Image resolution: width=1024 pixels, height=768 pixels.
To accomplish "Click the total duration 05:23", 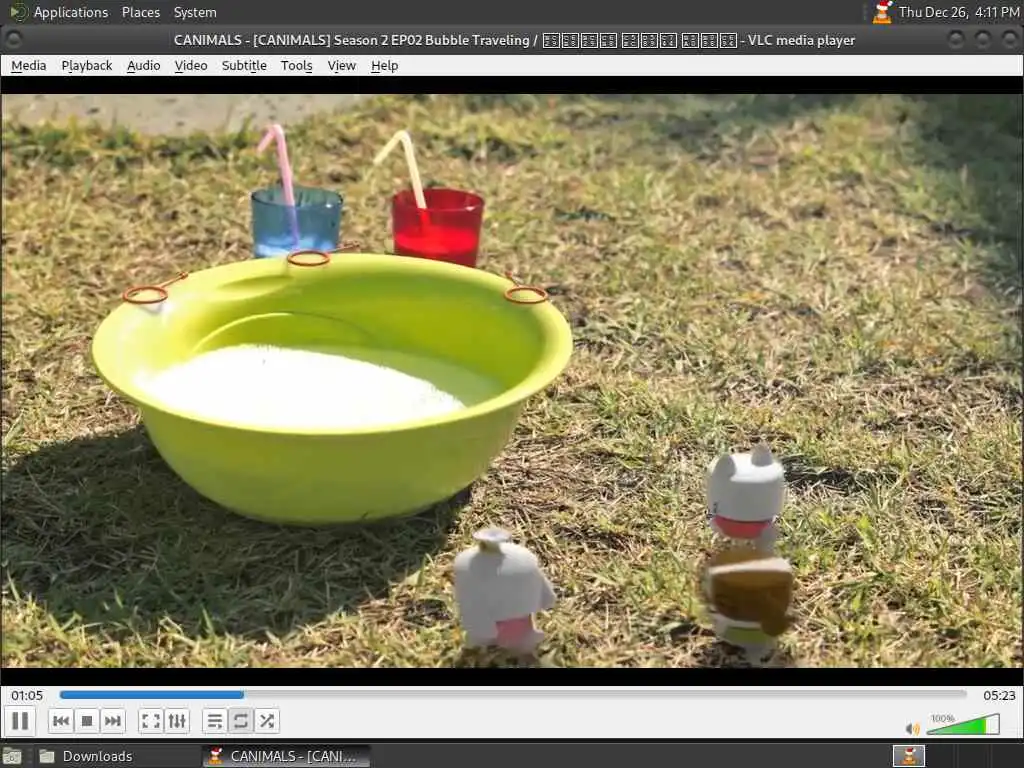I will pyautogui.click(x=999, y=696).
